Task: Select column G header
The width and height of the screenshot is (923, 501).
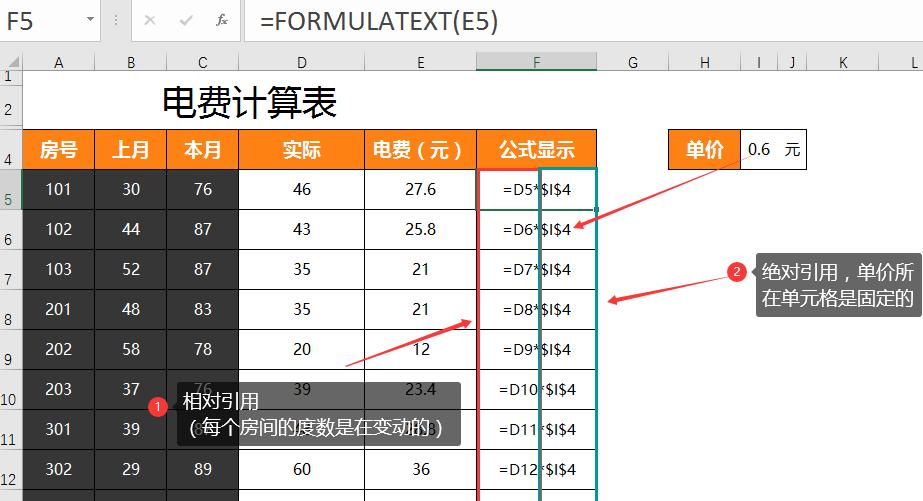Action: coord(633,62)
